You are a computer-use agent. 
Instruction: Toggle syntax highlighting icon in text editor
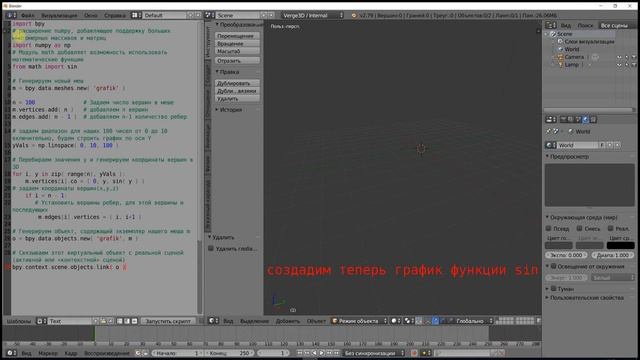click(134, 321)
